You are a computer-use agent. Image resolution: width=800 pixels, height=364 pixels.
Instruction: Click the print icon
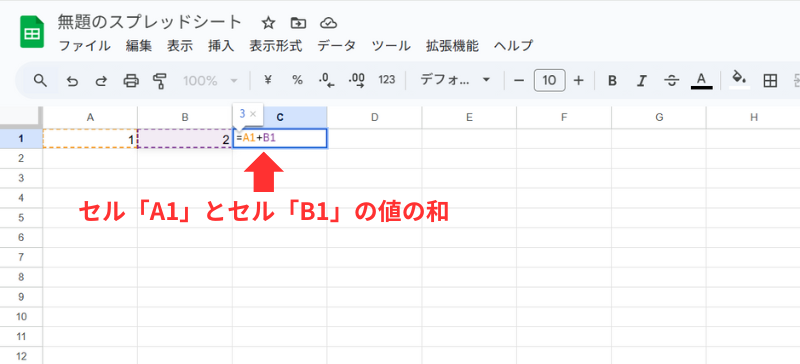click(x=131, y=81)
